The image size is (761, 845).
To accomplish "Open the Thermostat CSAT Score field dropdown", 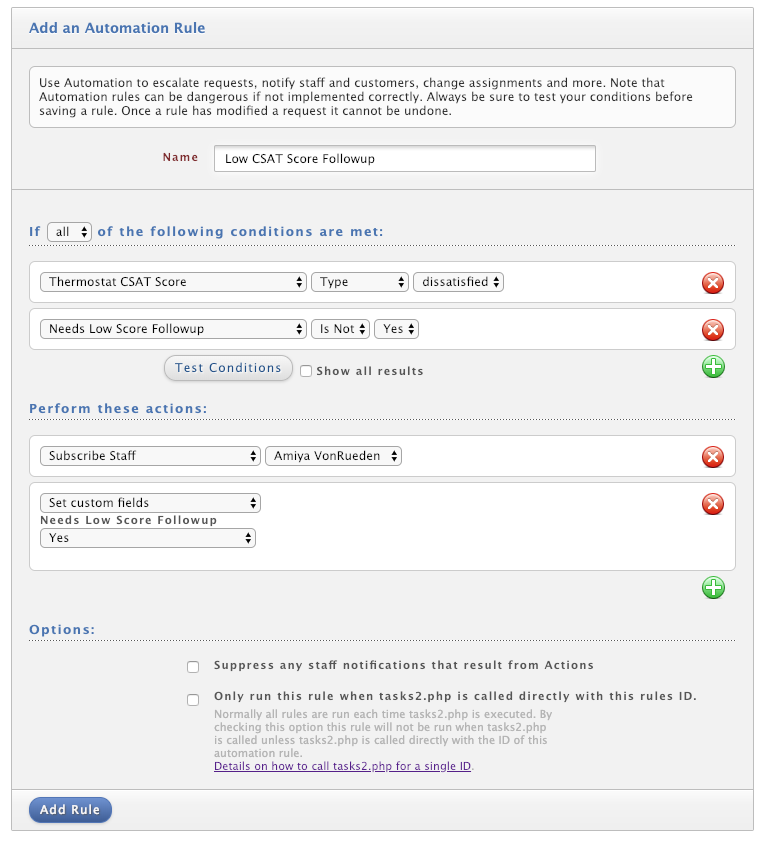I will tap(173, 282).
